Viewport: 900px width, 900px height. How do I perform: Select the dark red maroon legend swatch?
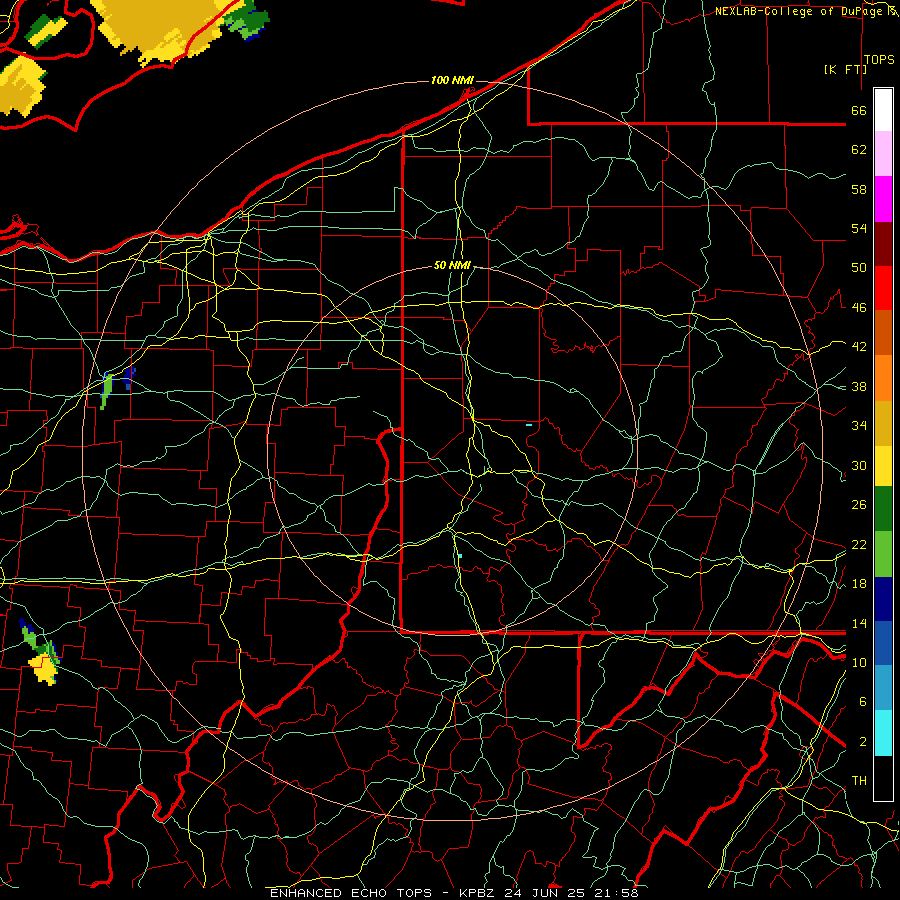tap(883, 243)
